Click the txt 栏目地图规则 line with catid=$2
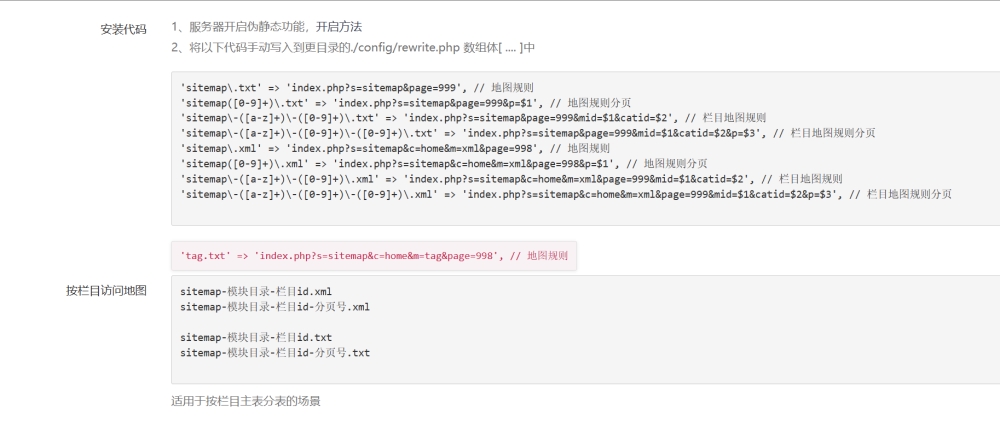 tap(473, 118)
